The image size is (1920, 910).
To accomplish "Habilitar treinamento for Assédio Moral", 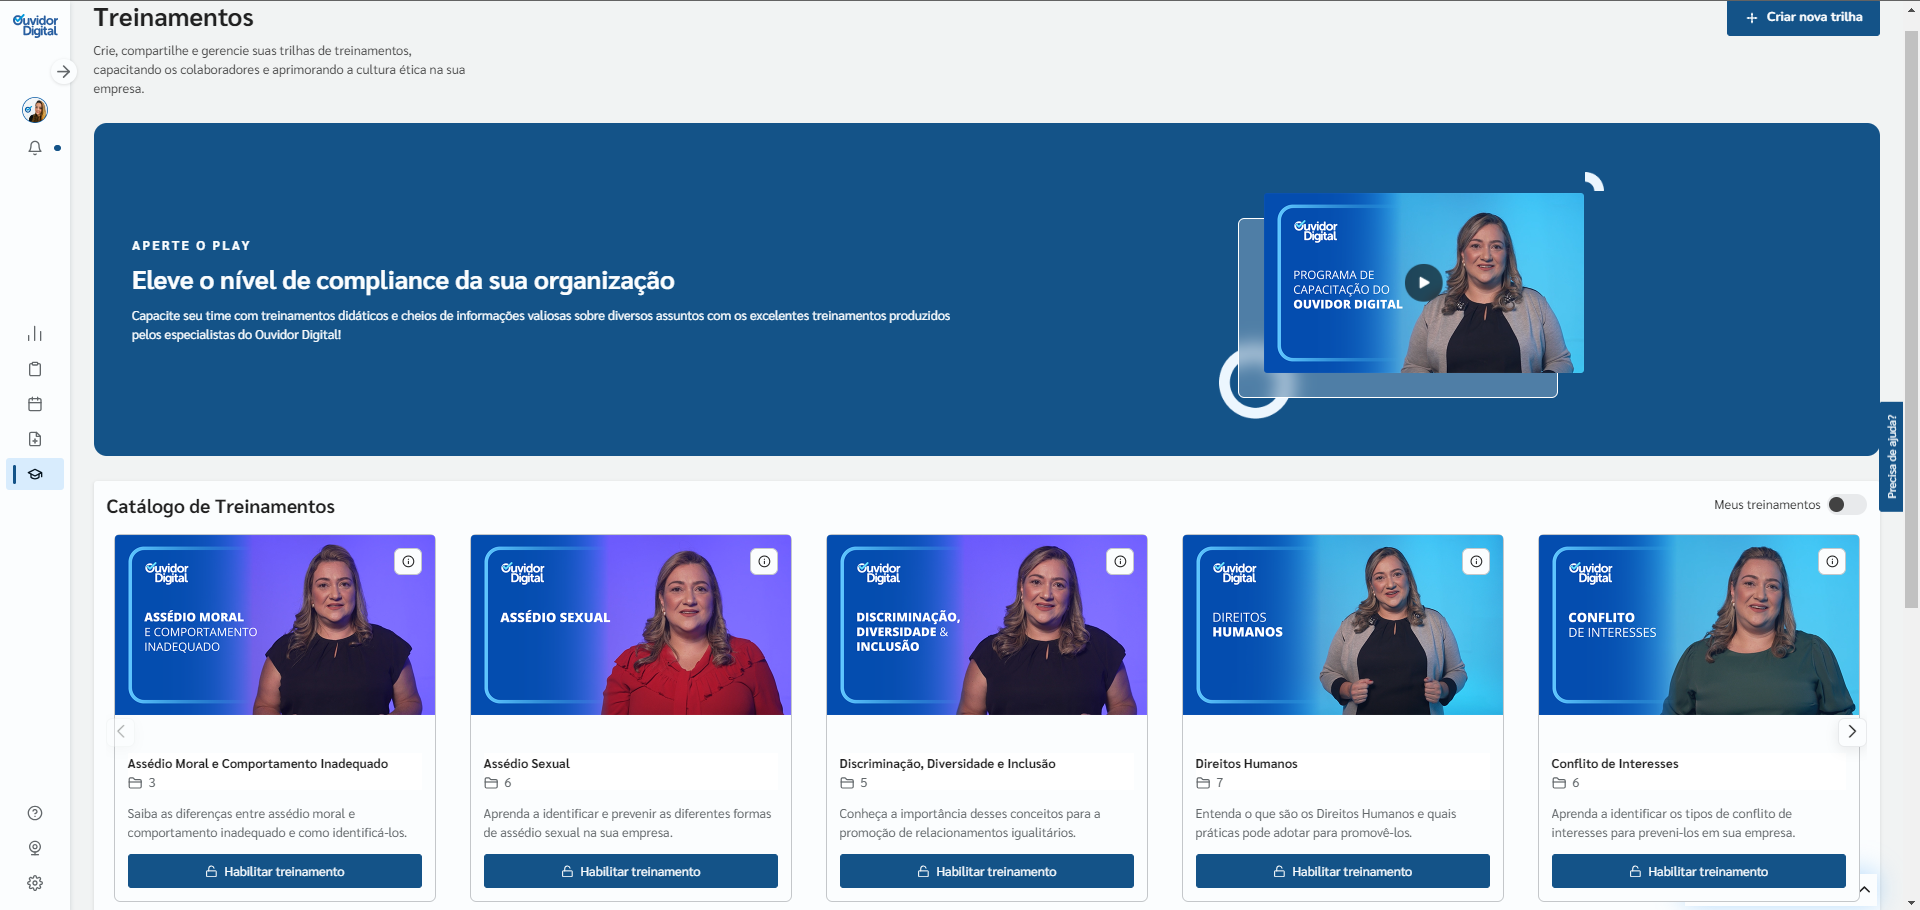I will (x=275, y=871).
